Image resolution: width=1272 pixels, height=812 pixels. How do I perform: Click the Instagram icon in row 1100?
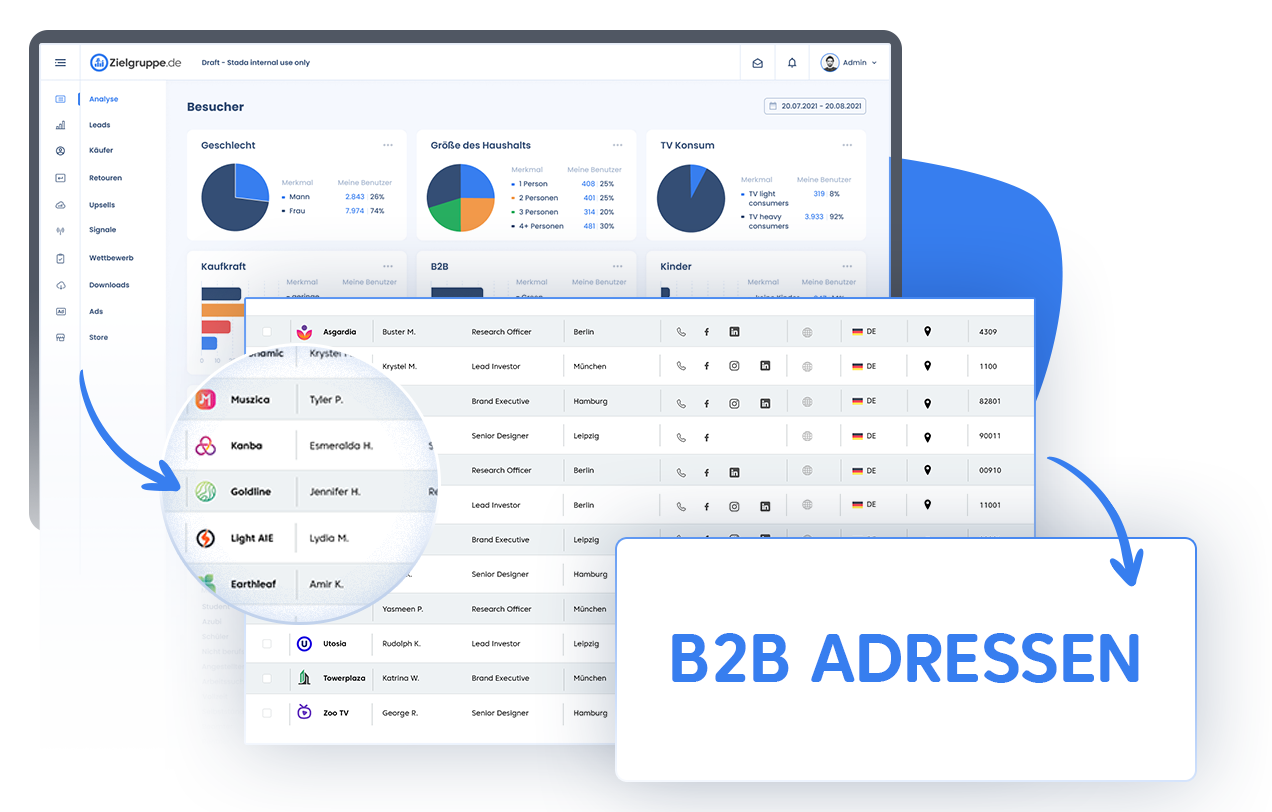click(x=734, y=366)
